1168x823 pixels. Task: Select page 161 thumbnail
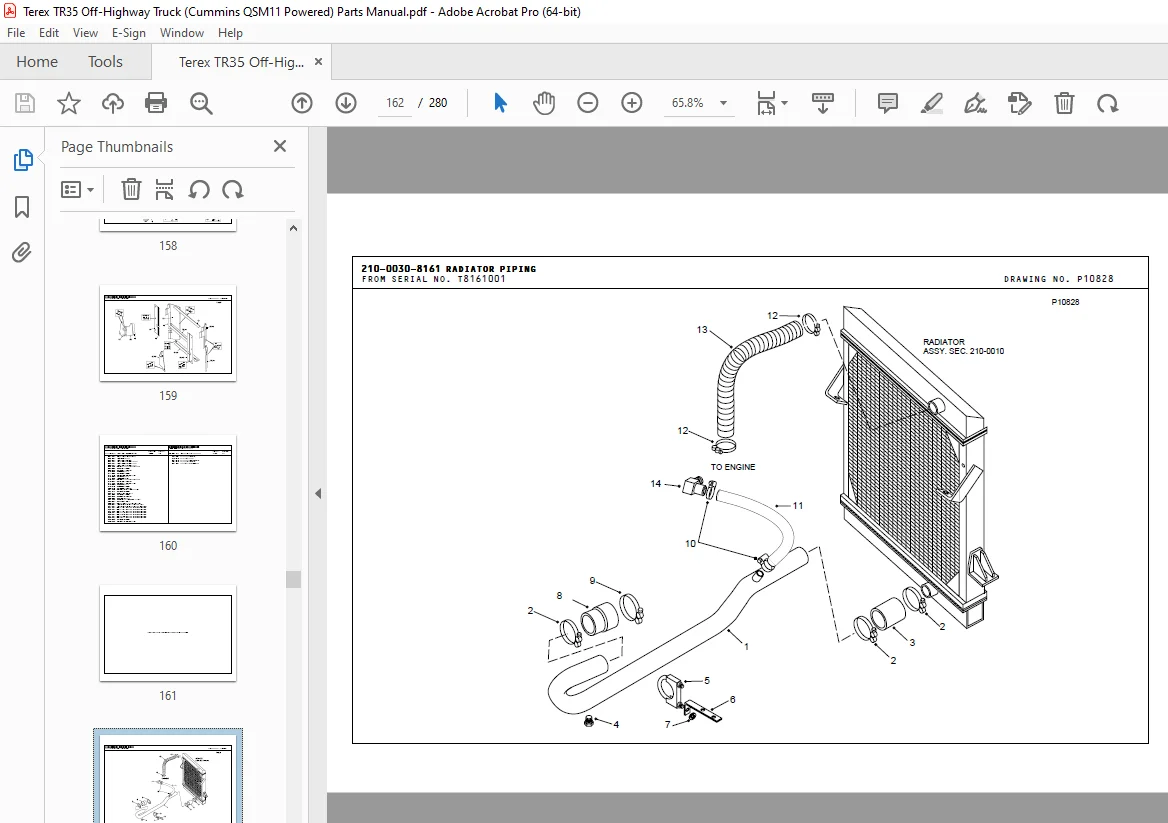(168, 634)
